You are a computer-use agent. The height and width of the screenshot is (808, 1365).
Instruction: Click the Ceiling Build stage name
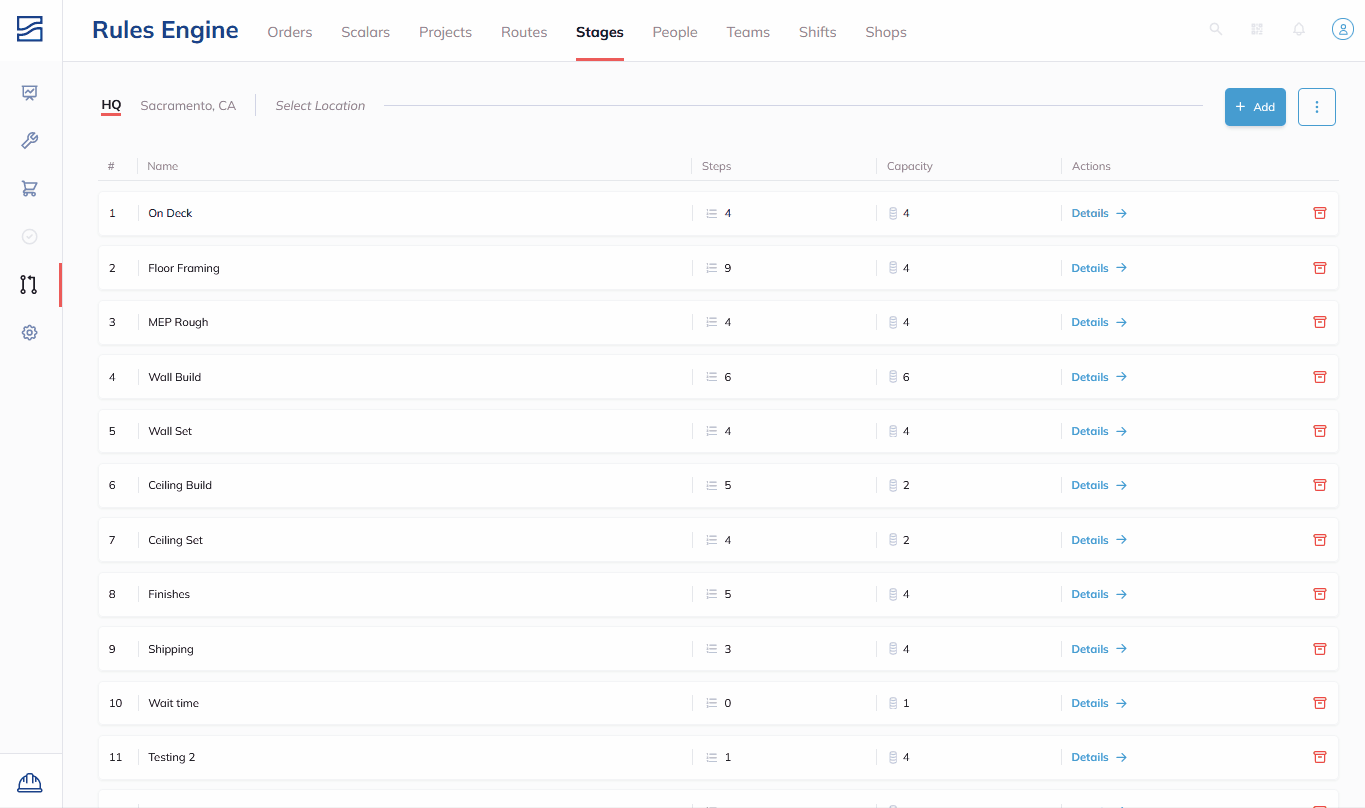180,485
